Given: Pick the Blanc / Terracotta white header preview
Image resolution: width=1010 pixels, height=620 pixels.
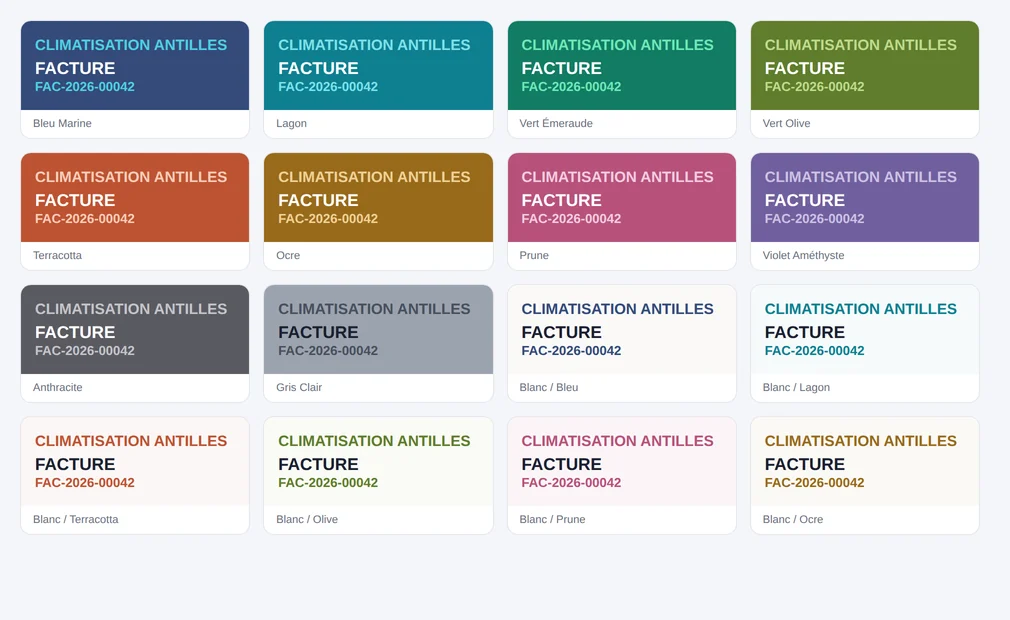Looking at the screenshot, I should [x=135, y=462].
